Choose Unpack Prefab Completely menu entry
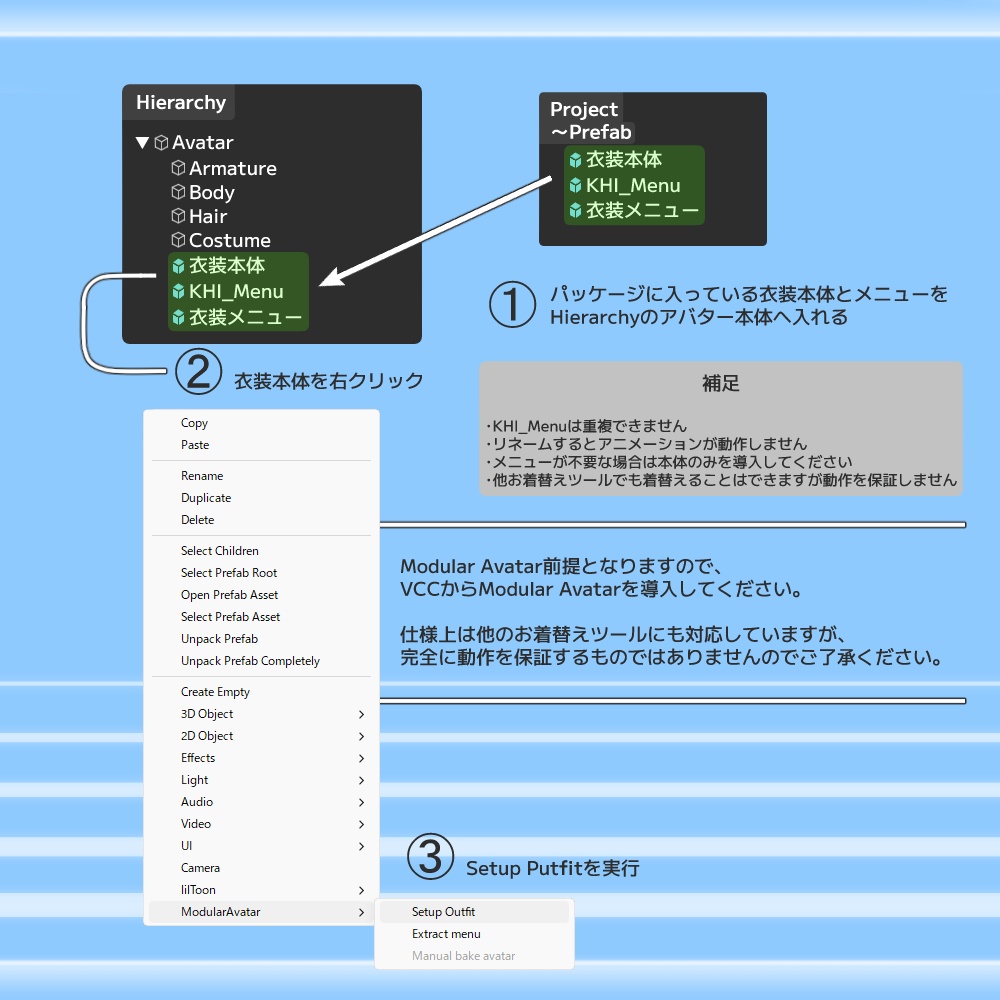 (261, 661)
